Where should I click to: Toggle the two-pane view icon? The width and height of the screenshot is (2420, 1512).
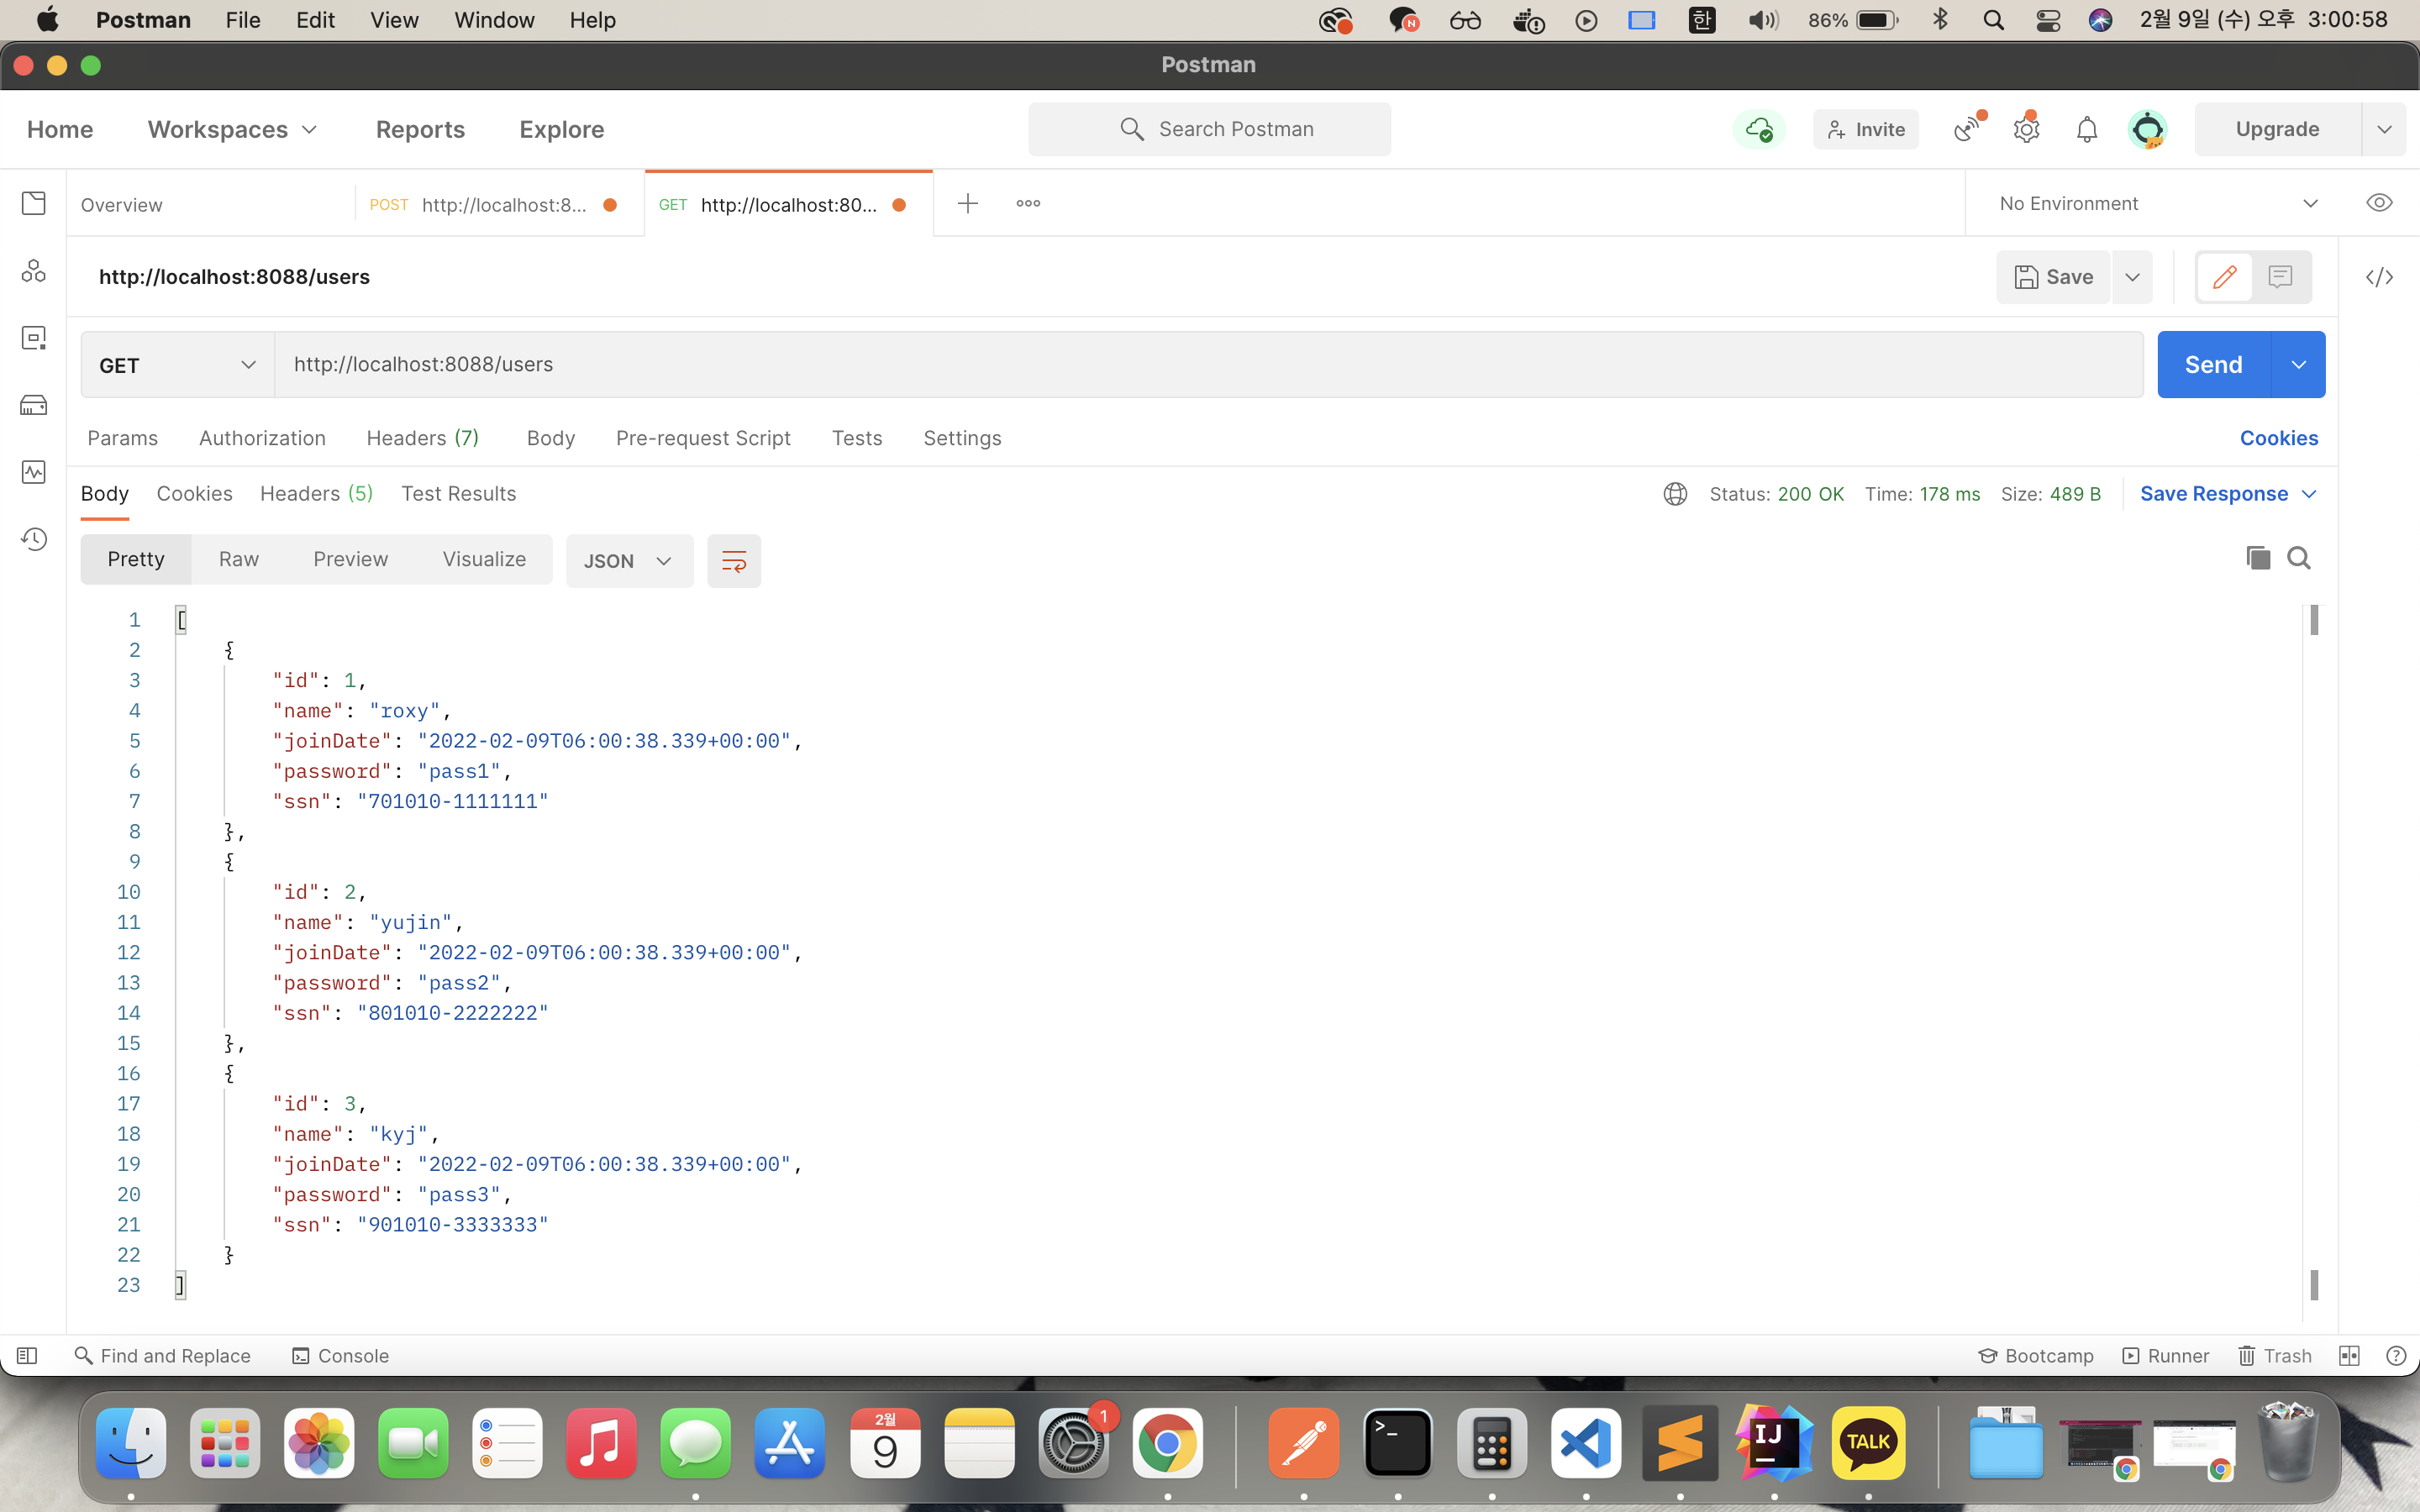(2349, 1356)
